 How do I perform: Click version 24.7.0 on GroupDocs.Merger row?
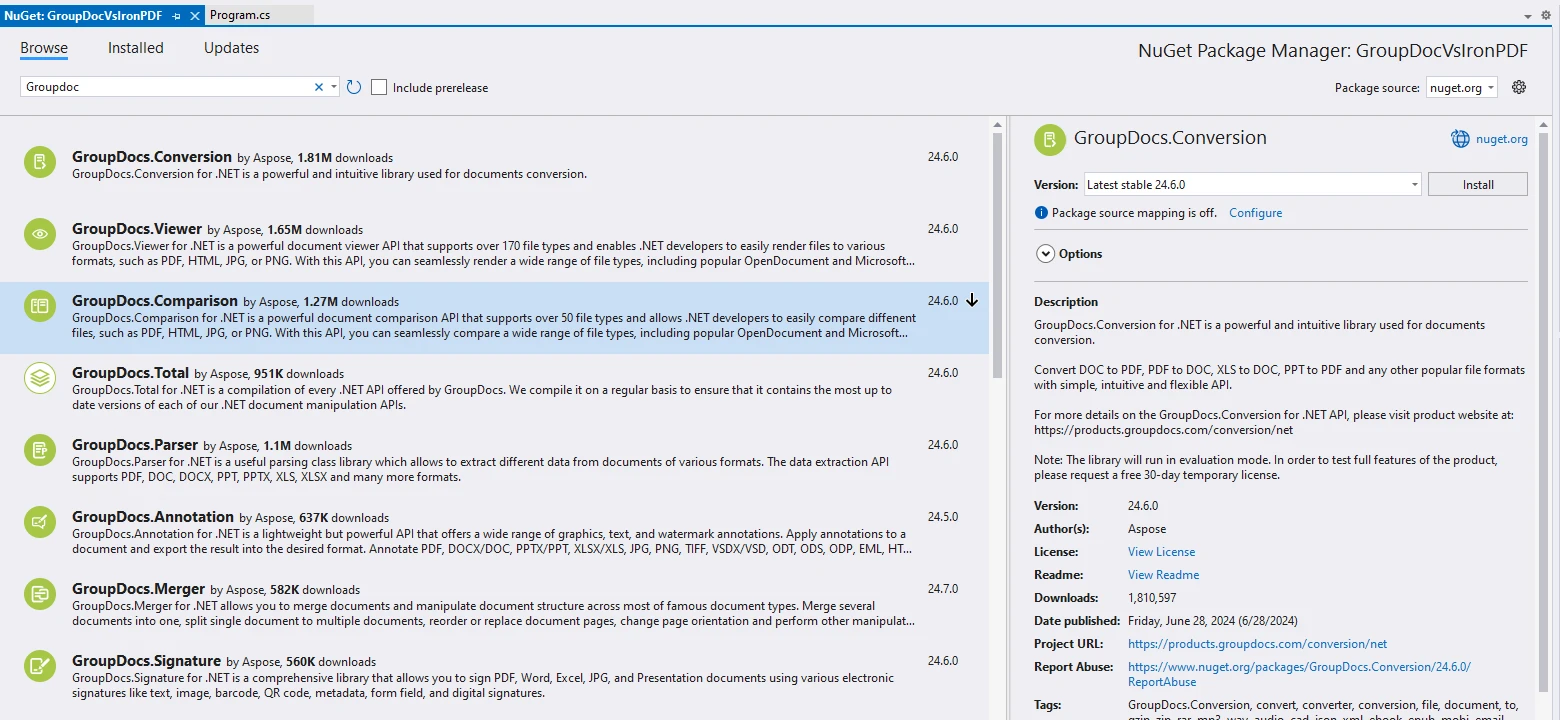tap(942, 589)
